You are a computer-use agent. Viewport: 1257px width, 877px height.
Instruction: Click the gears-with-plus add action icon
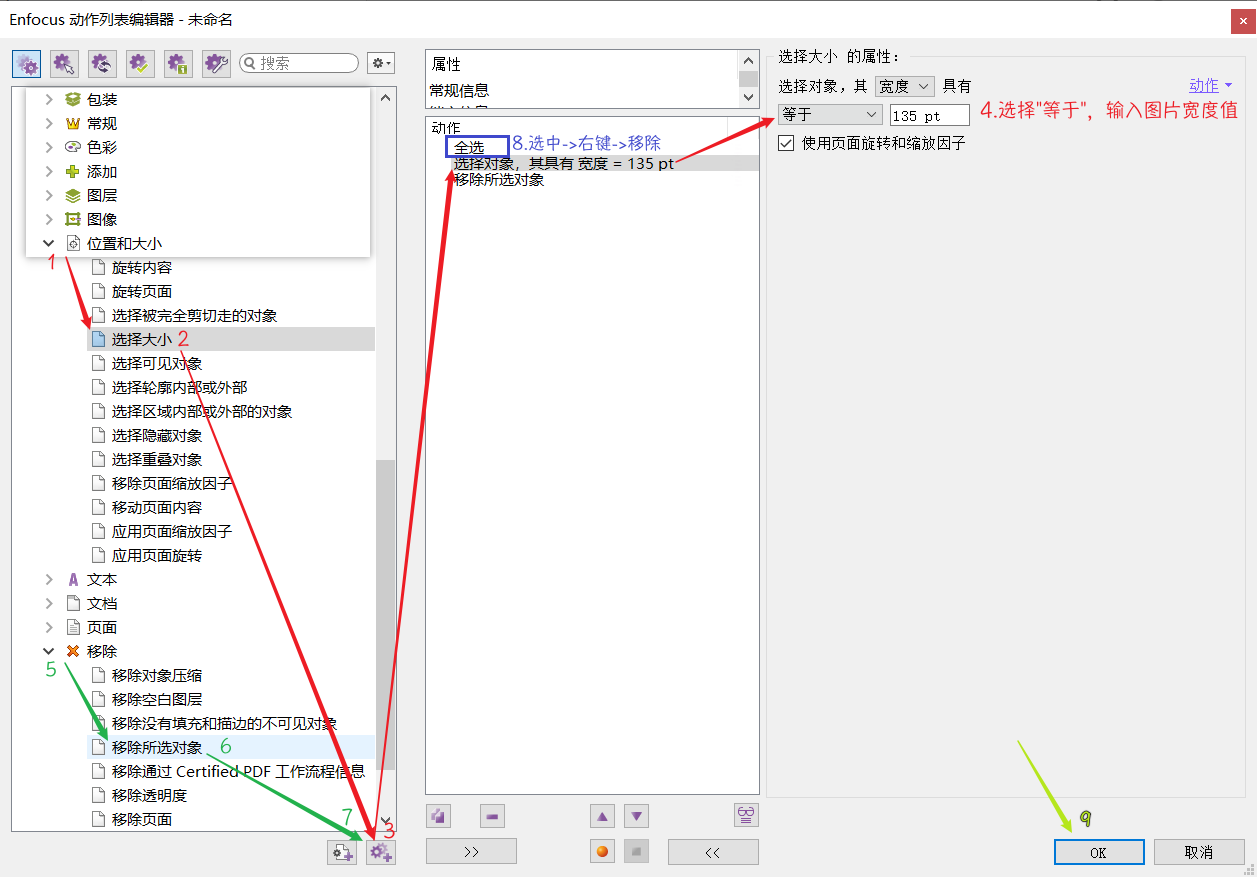coord(380,852)
